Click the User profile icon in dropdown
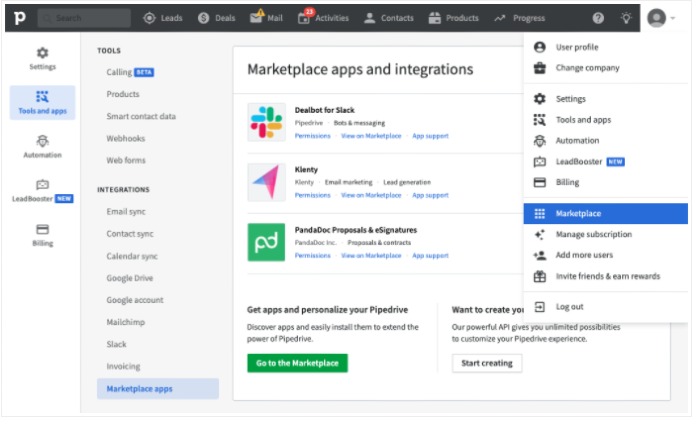700x426 pixels. point(539,47)
